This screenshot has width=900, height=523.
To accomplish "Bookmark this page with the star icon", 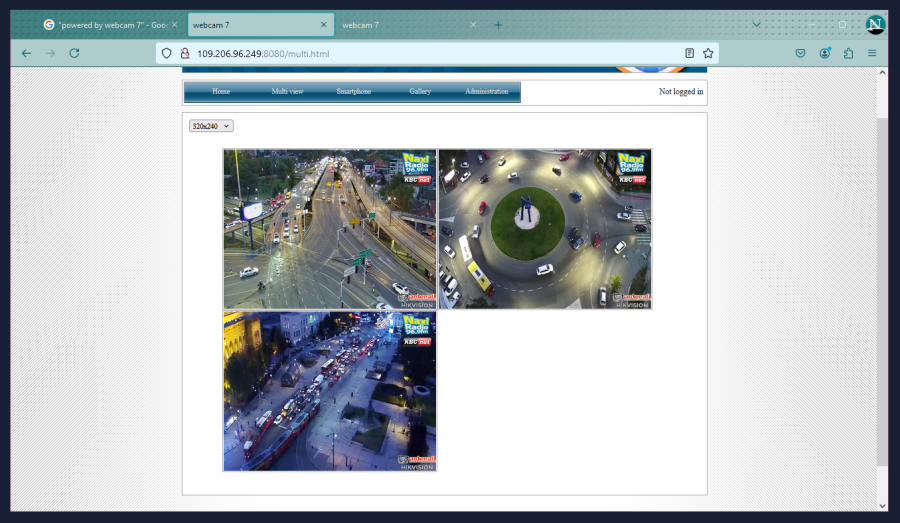I will (708, 53).
